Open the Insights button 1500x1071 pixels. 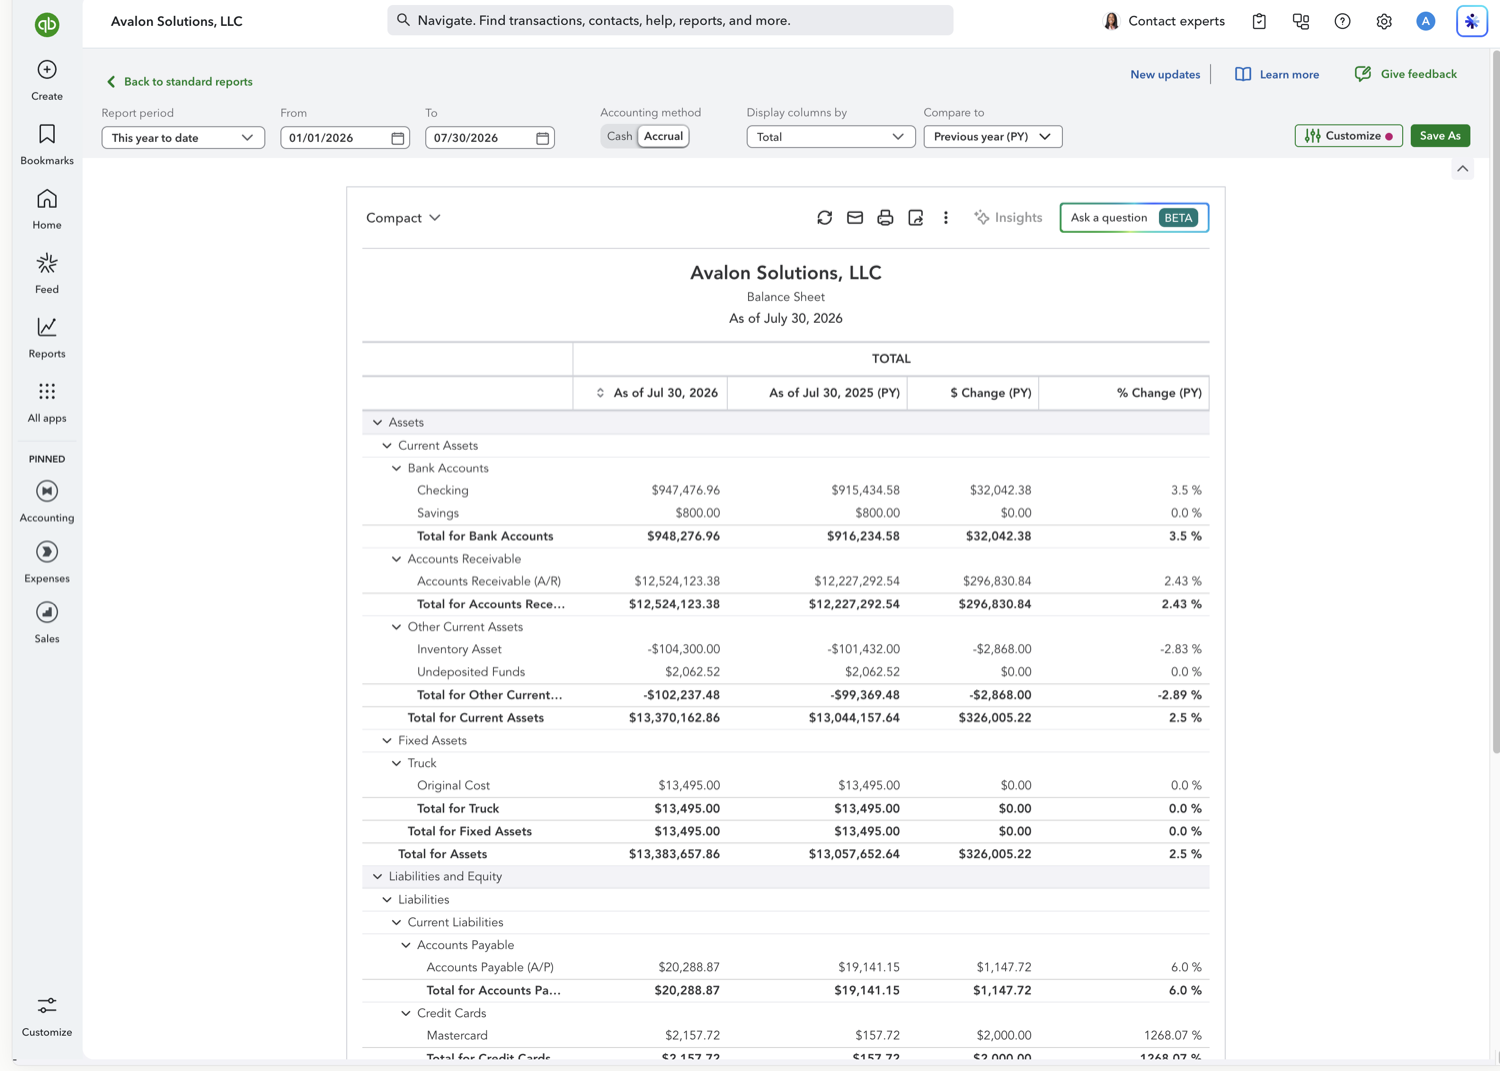pyautogui.click(x=1008, y=218)
